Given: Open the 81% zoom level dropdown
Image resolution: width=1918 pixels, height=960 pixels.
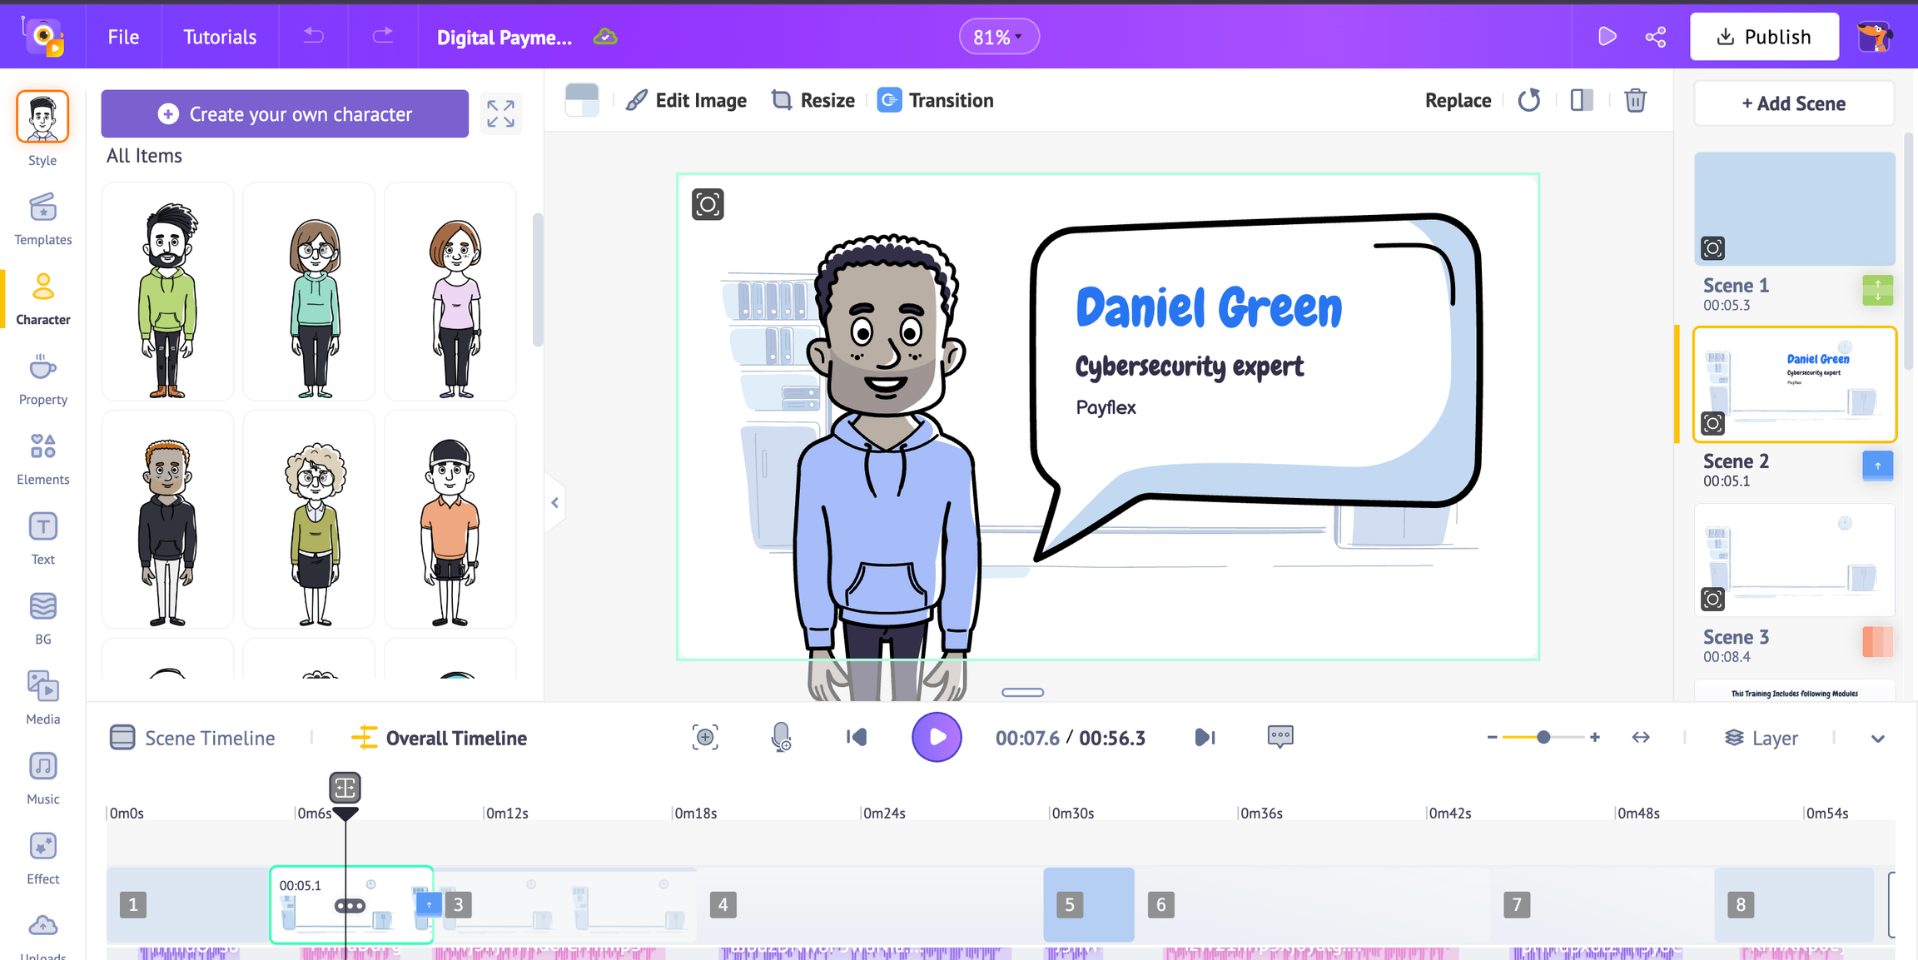Looking at the screenshot, I should click(998, 36).
